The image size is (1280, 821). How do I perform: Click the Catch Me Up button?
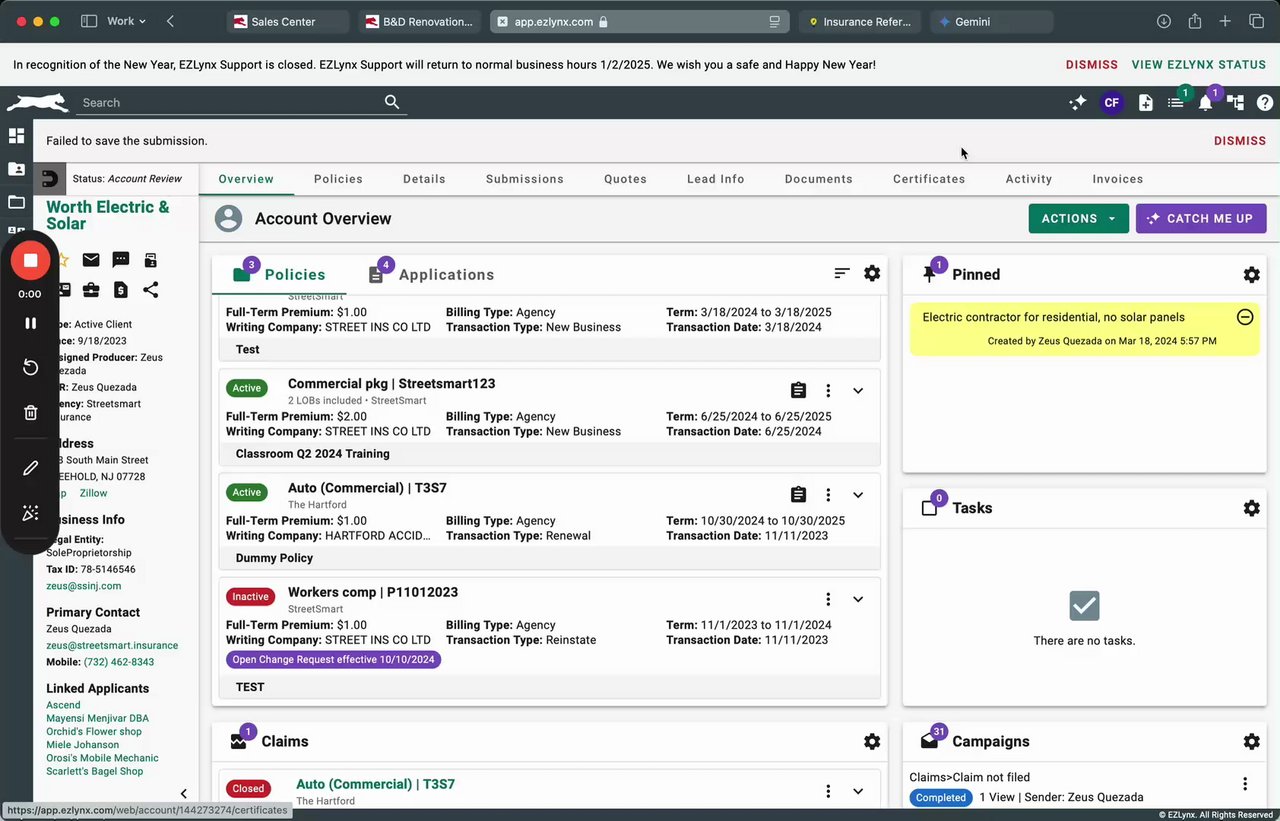tap(1201, 218)
